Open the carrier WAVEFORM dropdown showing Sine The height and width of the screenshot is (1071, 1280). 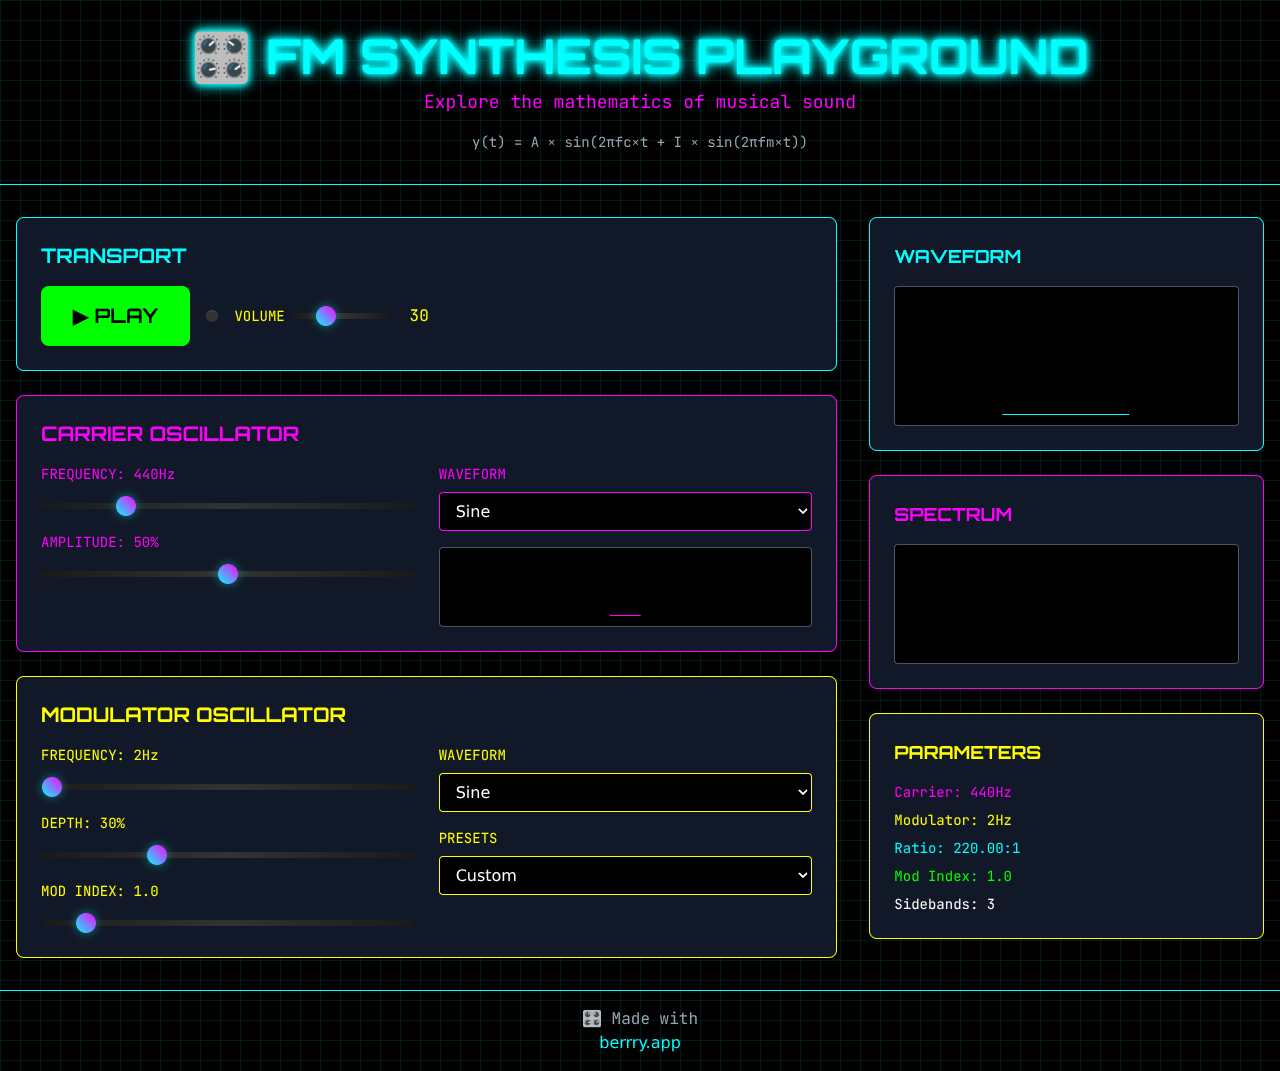[625, 511]
